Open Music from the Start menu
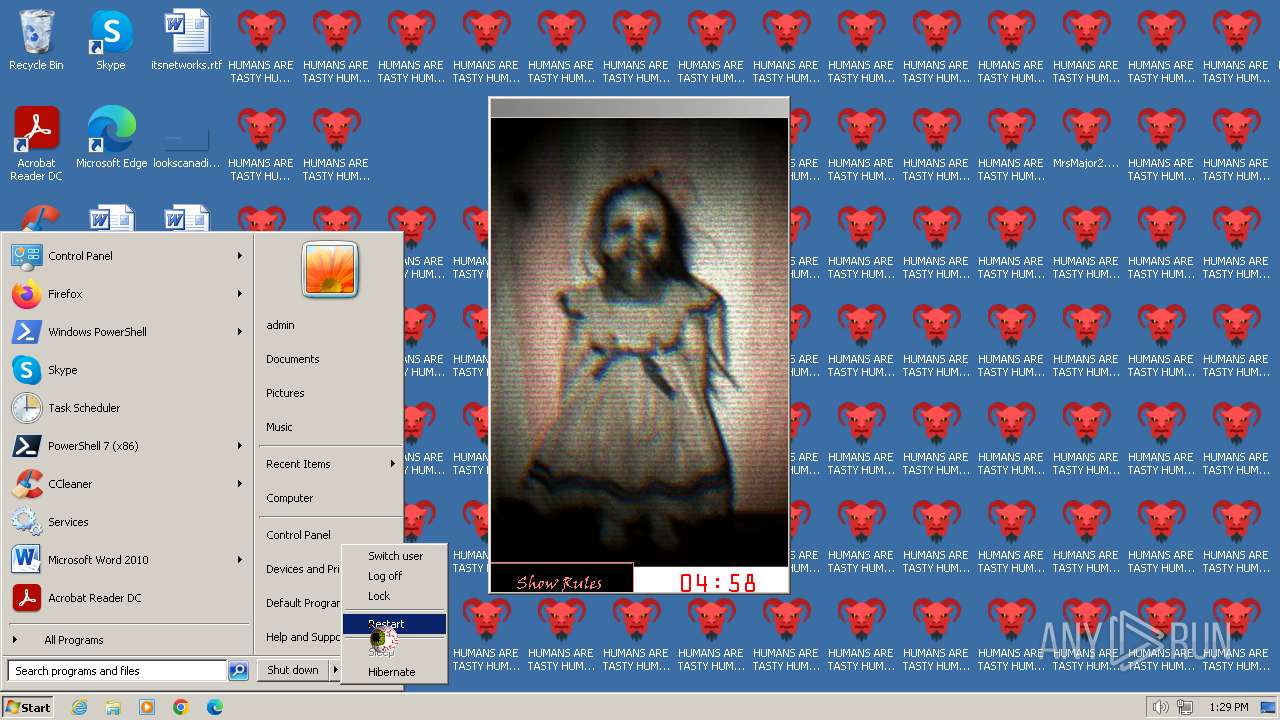 (x=279, y=427)
